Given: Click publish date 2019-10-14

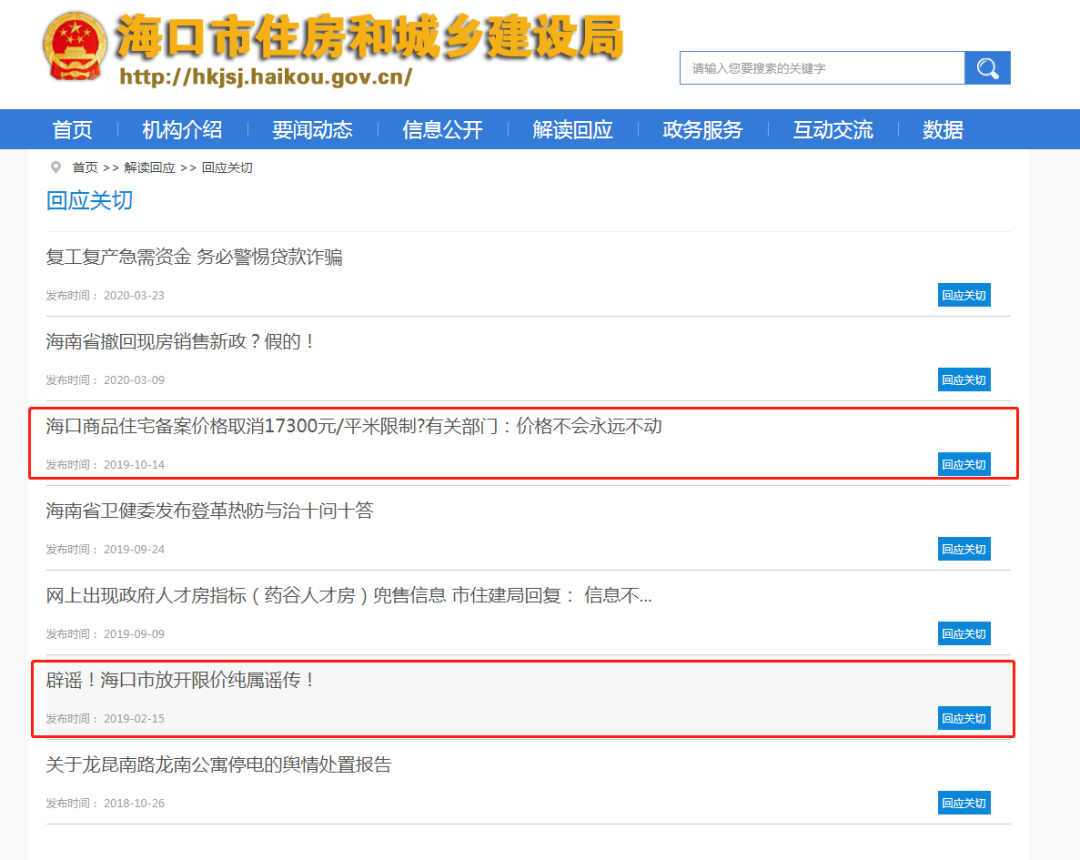Looking at the screenshot, I should [x=134, y=465].
